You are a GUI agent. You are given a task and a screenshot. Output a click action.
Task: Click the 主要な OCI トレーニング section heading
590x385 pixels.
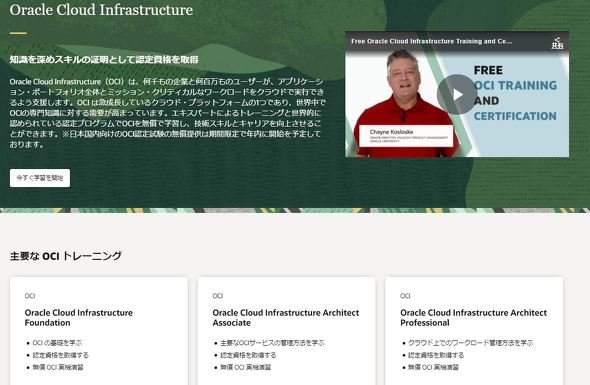tap(66, 256)
